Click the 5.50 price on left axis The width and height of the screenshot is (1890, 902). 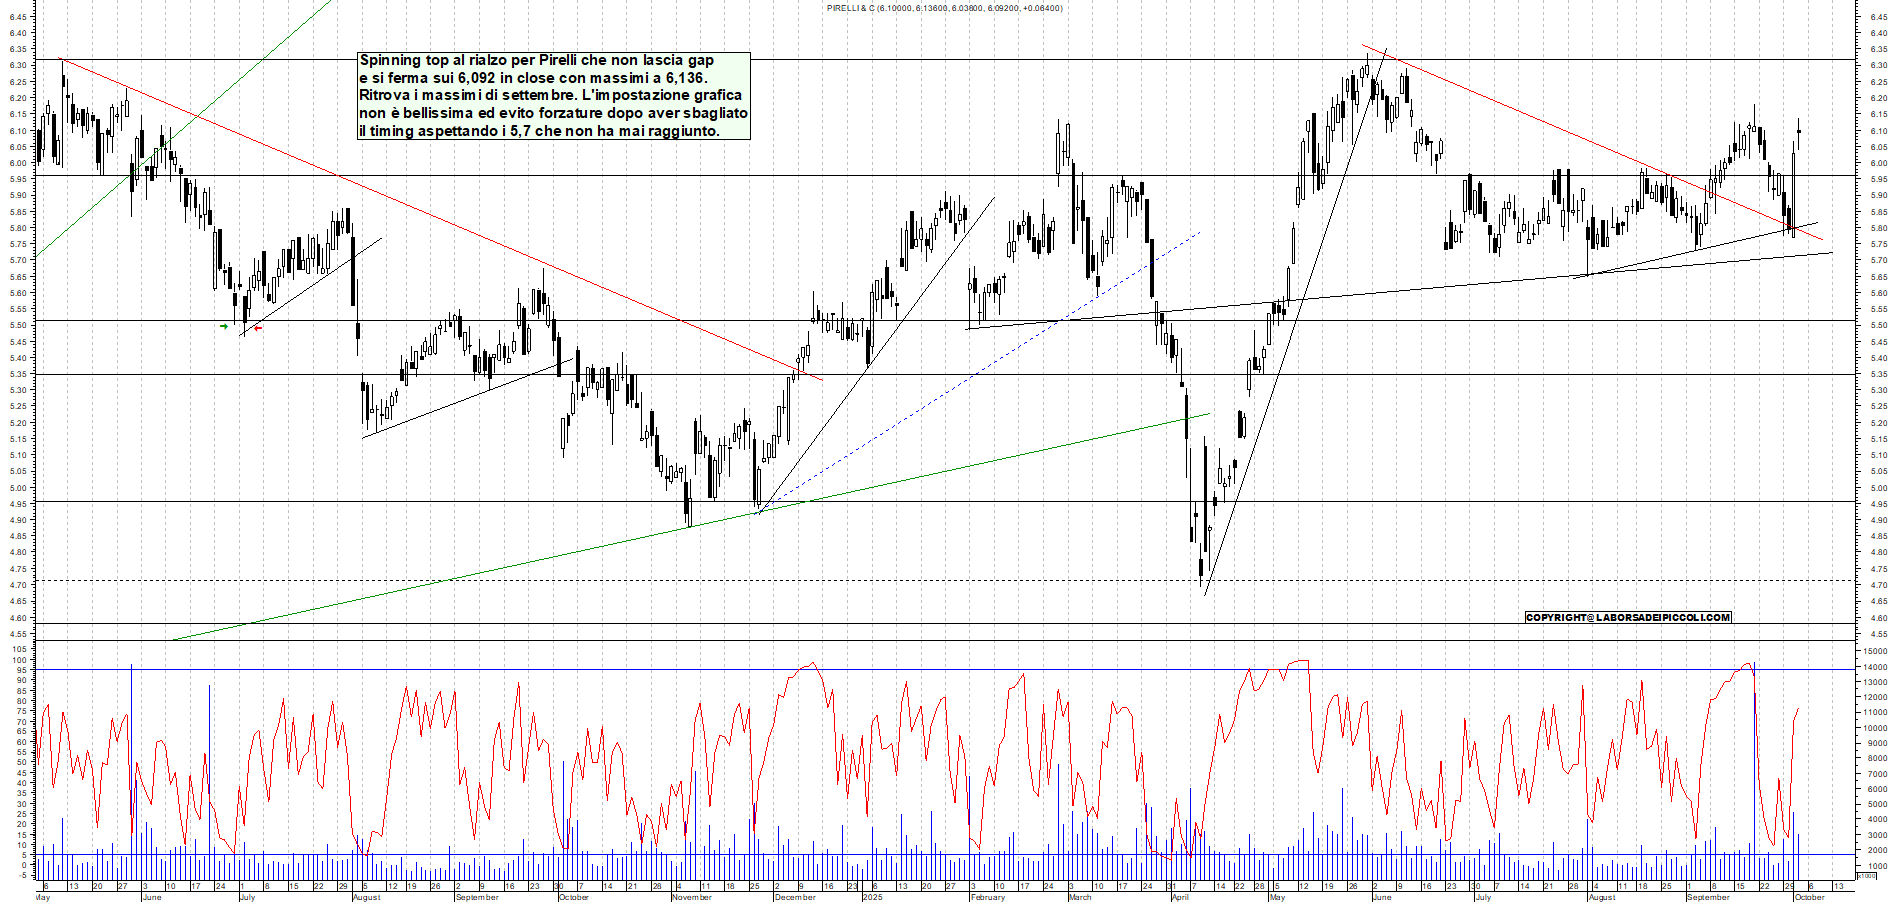tap(19, 325)
